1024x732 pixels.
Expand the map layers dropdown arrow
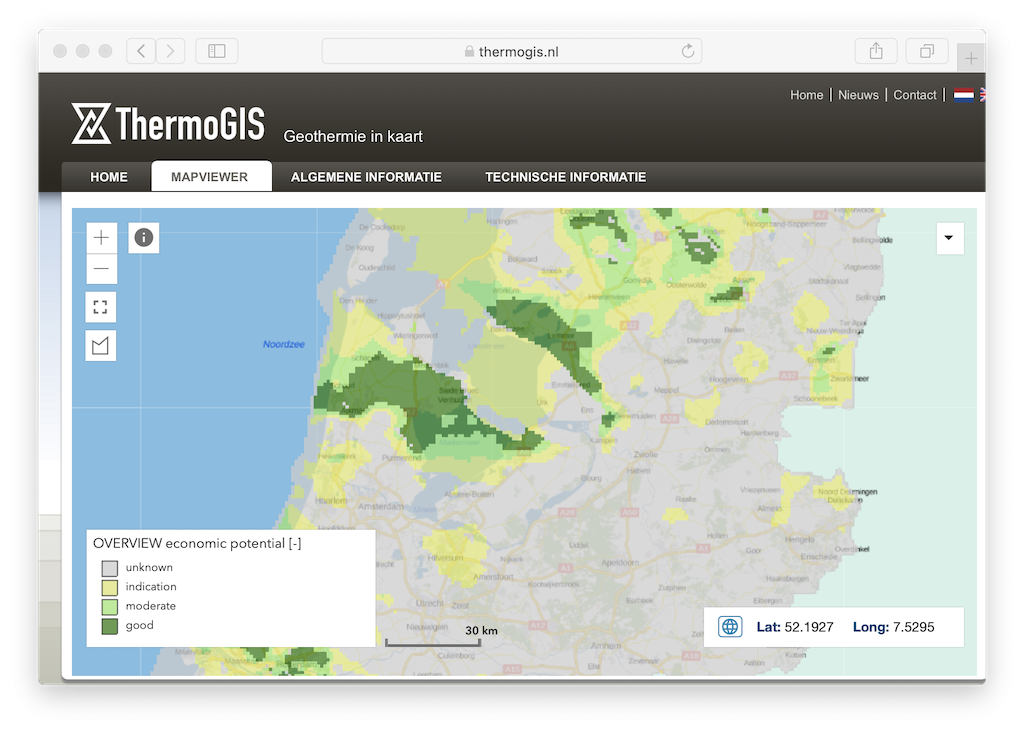click(x=949, y=238)
